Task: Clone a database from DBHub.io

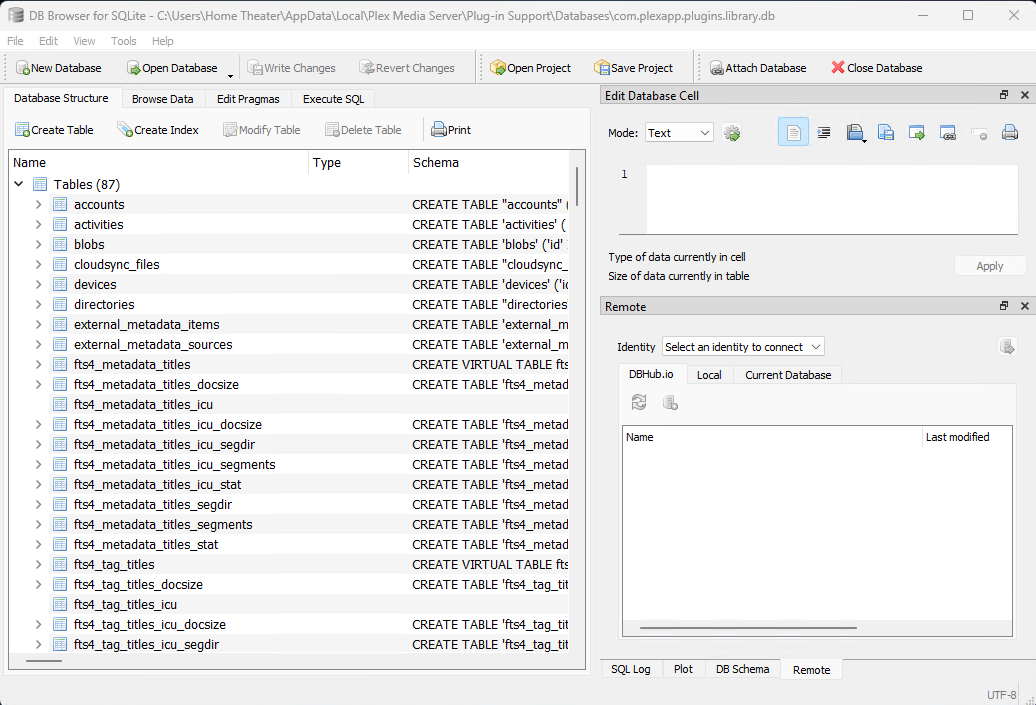Action: [669, 402]
